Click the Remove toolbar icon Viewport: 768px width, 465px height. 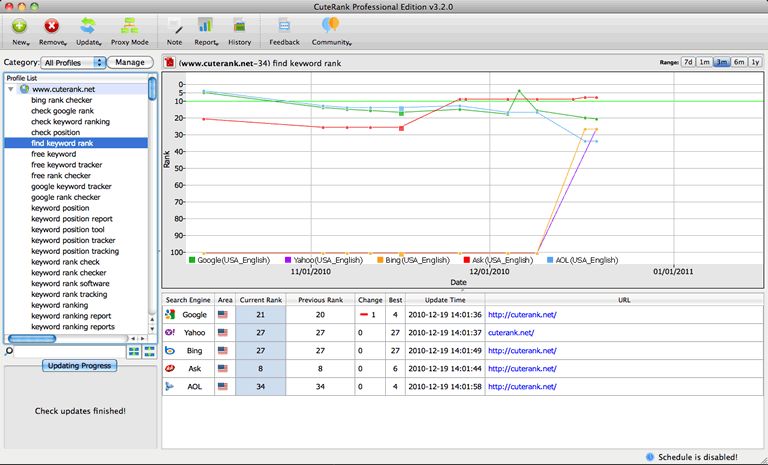tap(51, 26)
